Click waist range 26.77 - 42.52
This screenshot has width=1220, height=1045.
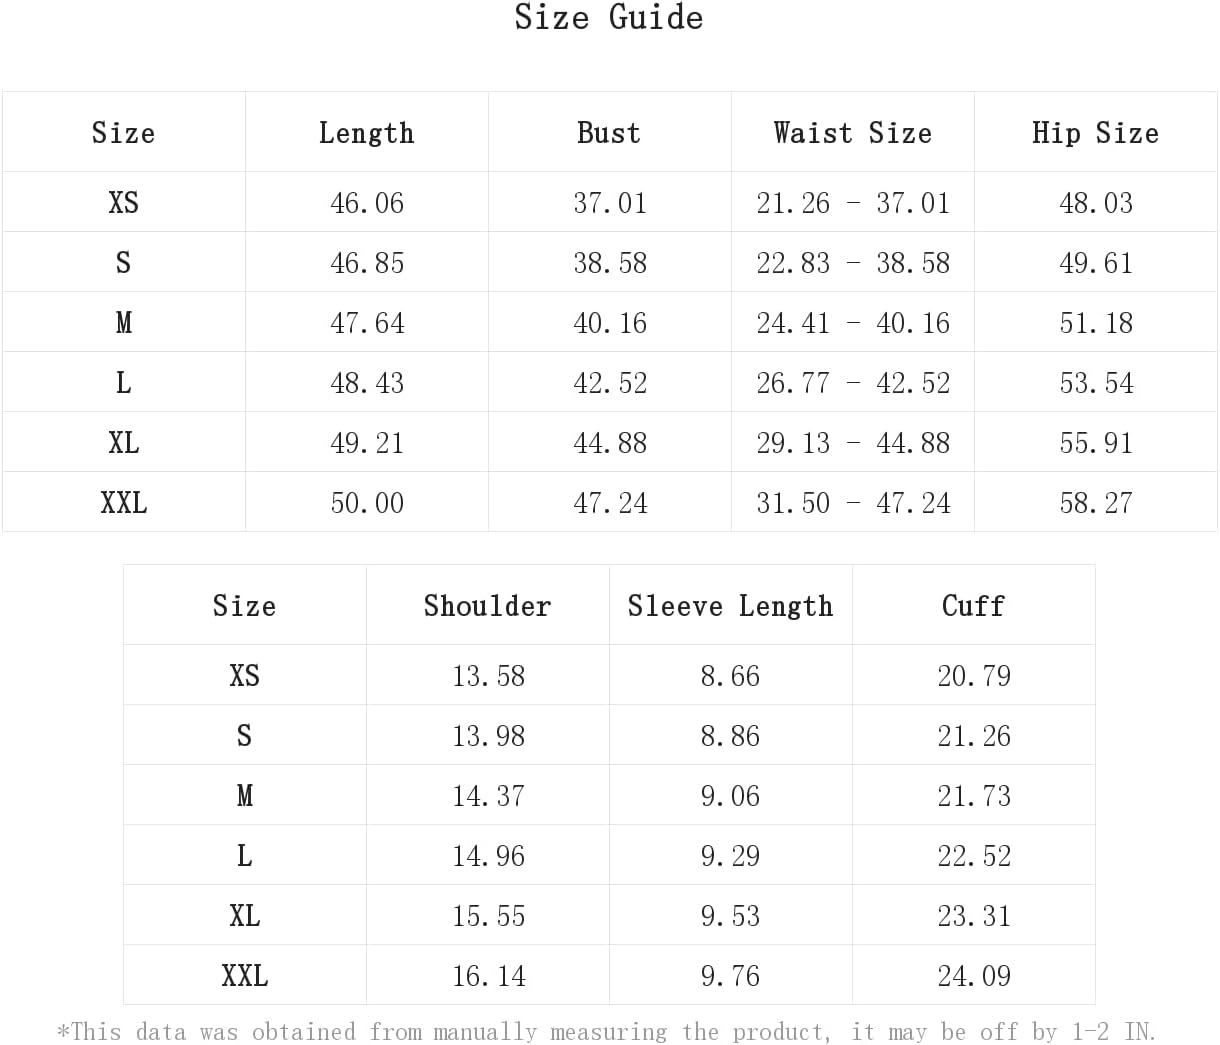click(853, 383)
